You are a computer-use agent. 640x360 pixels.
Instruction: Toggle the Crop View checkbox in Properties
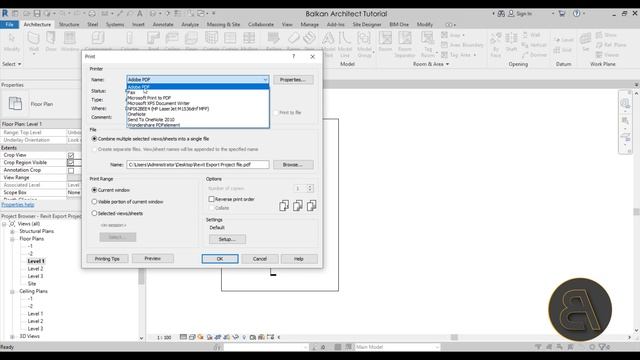(71, 156)
